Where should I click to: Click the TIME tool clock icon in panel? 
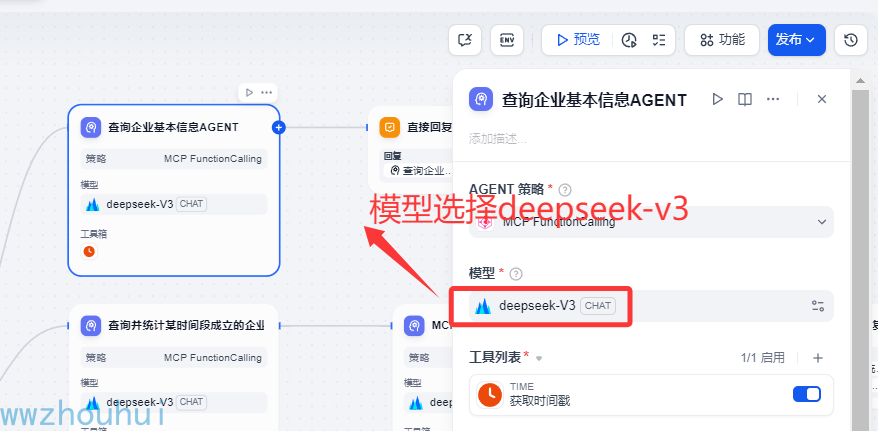(490, 395)
